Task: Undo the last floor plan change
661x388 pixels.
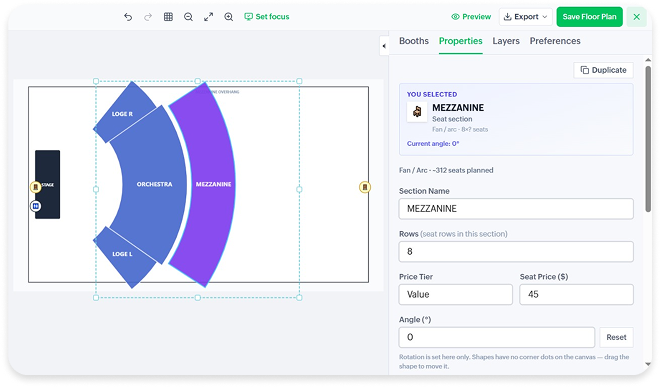Action: pyautogui.click(x=128, y=17)
